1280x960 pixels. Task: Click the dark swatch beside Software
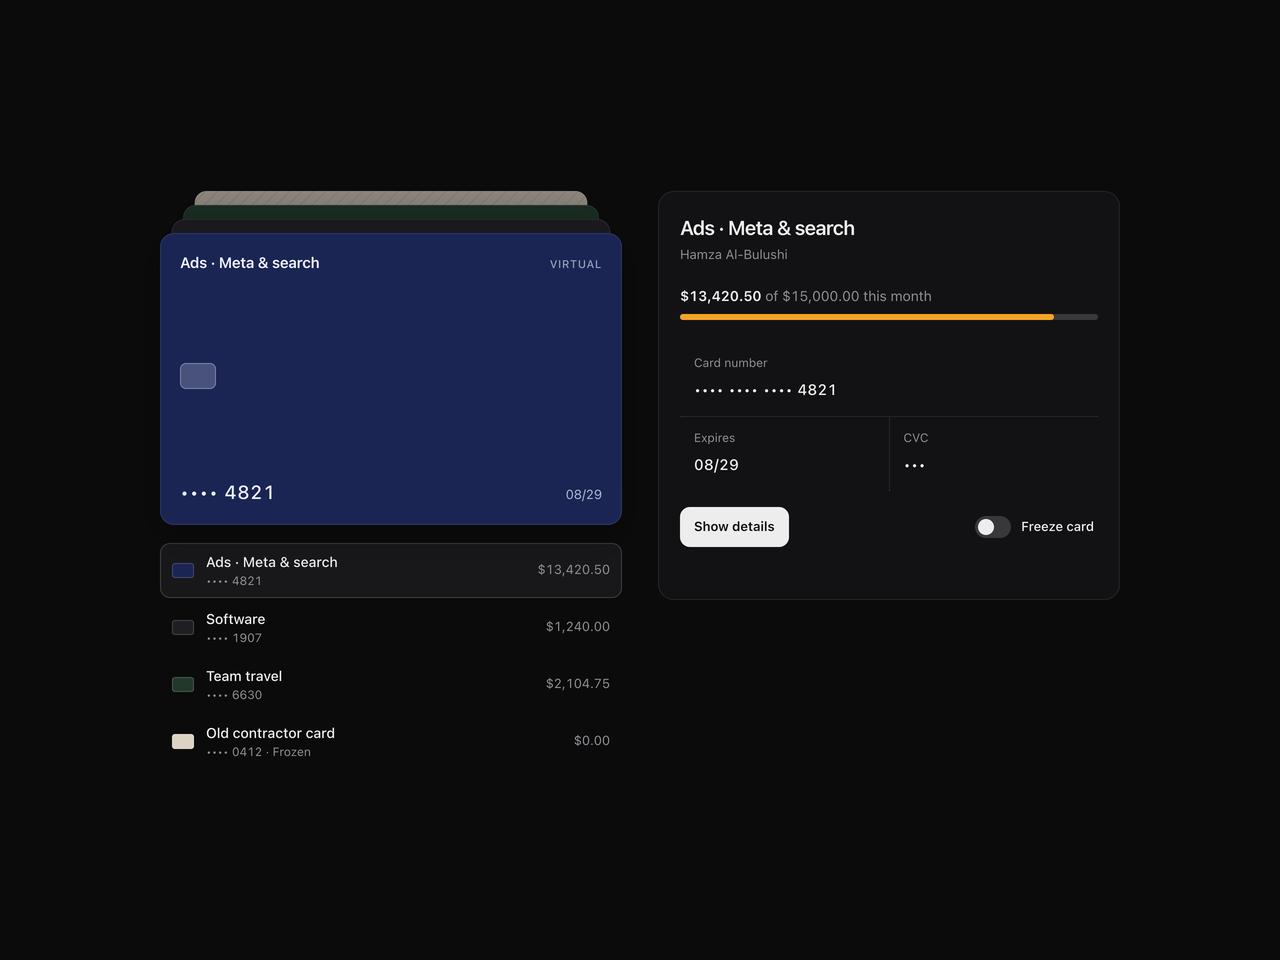183,627
